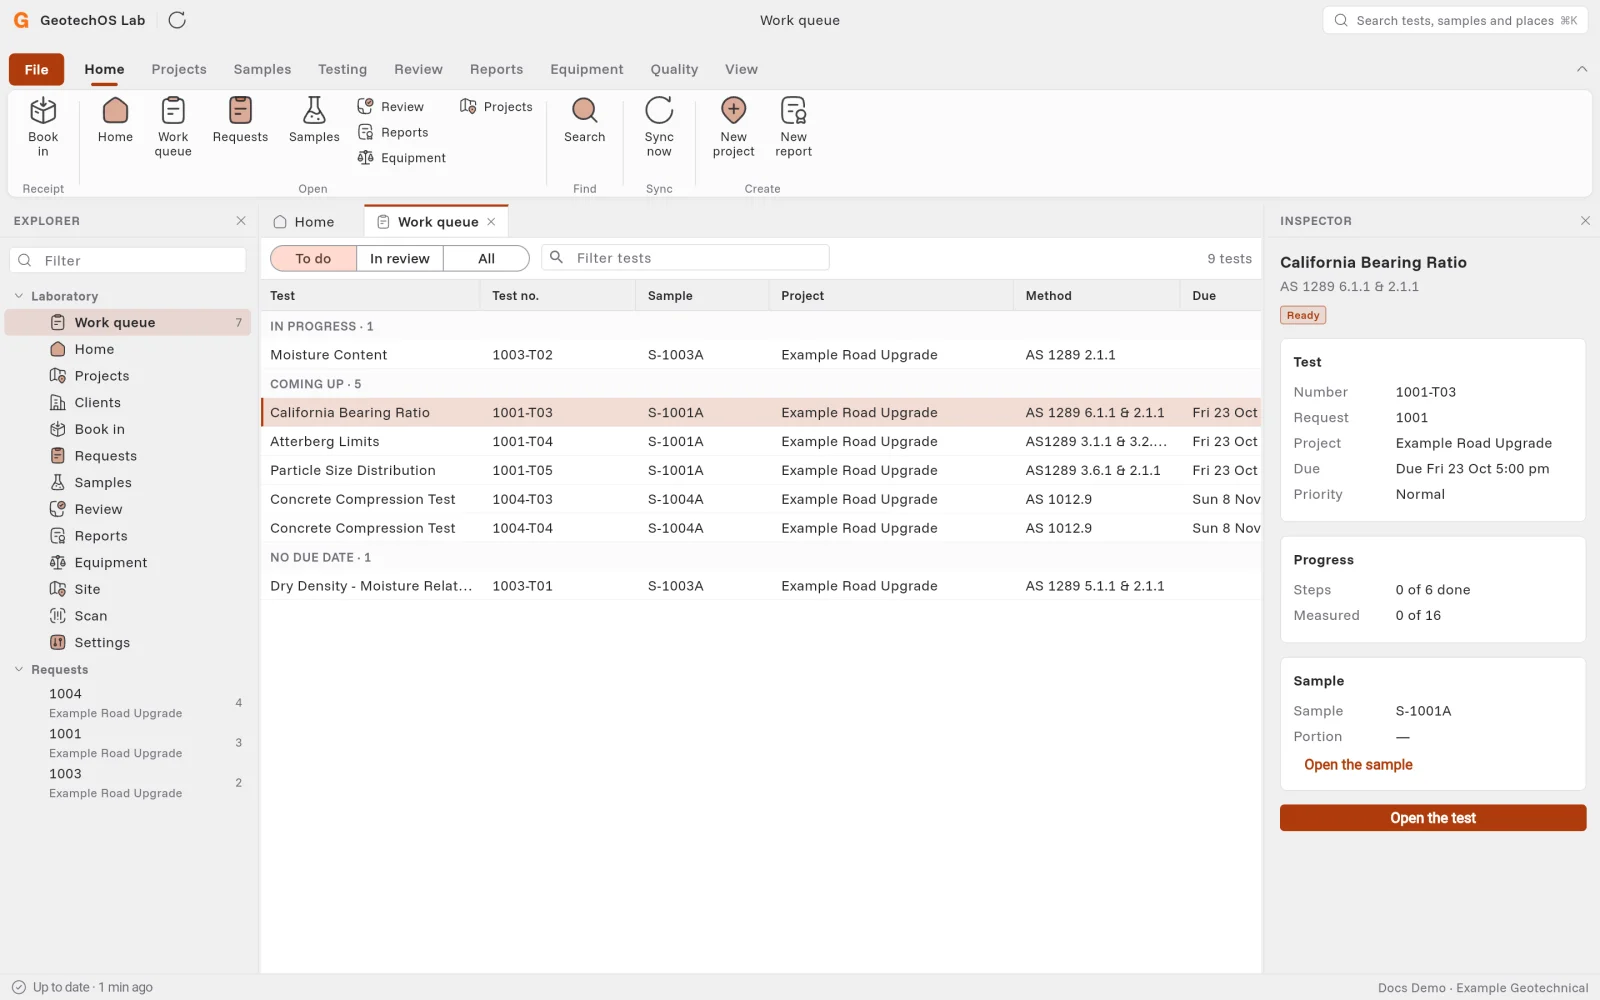This screenshot has height=1000, width=1600.
Task: Collapse the Laboratory tree section
Action: 19,296
